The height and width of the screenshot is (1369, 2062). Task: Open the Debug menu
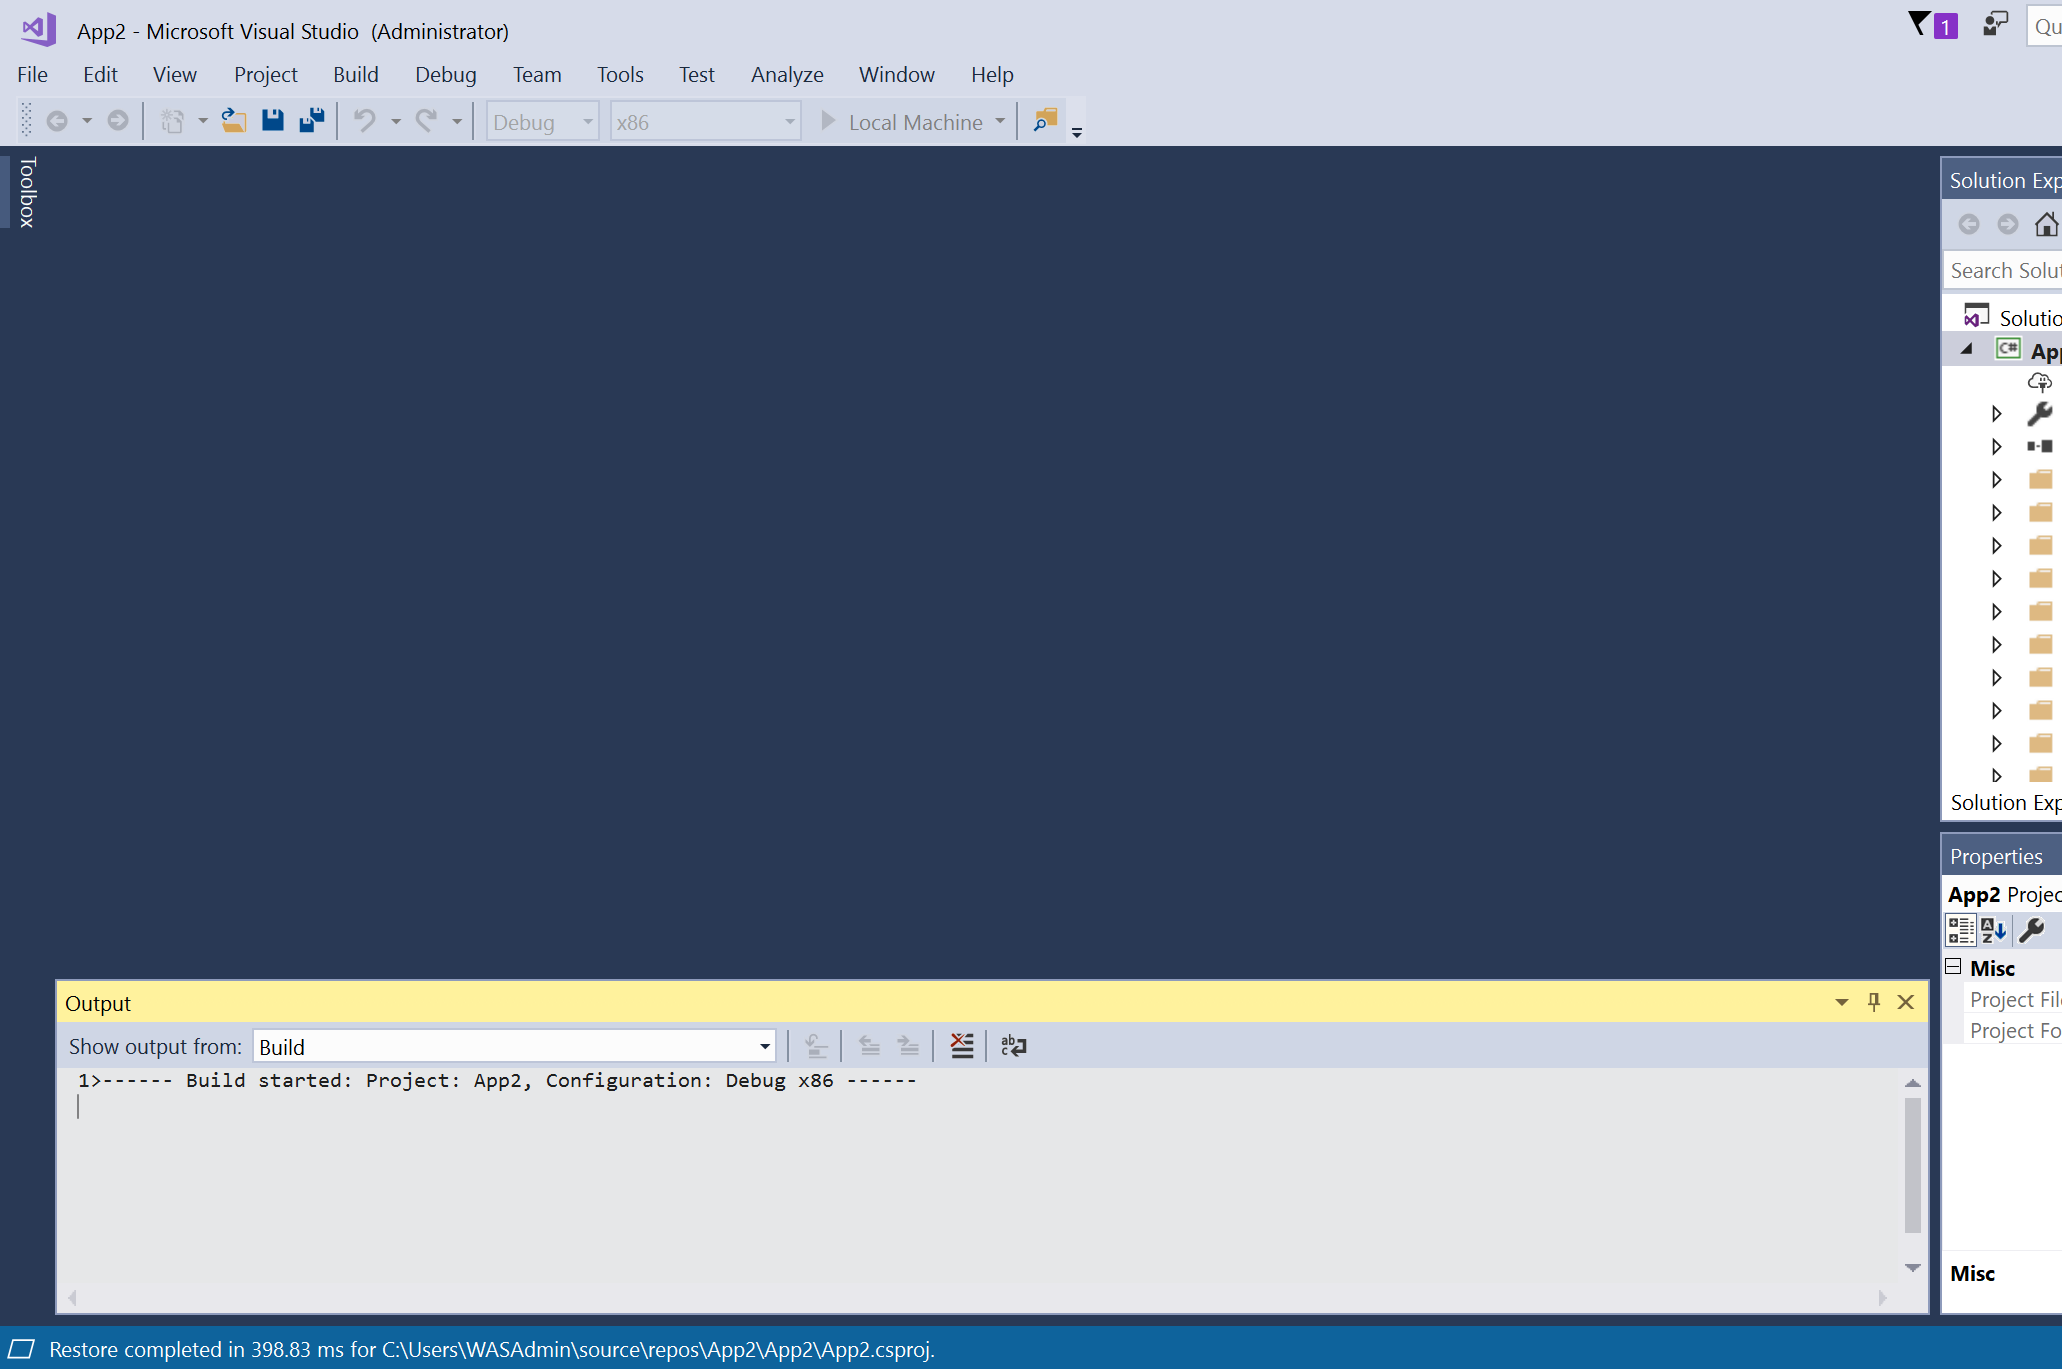[446, 74]
